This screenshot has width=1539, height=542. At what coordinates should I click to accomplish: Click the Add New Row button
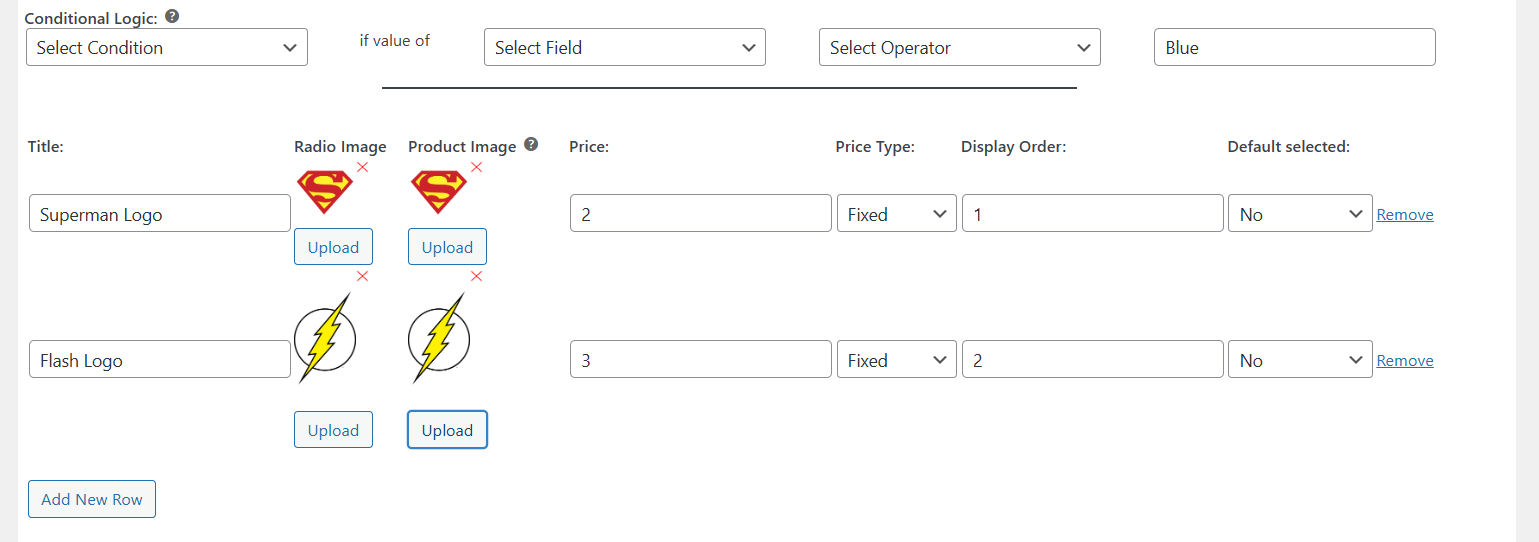(x=92, y=499)
